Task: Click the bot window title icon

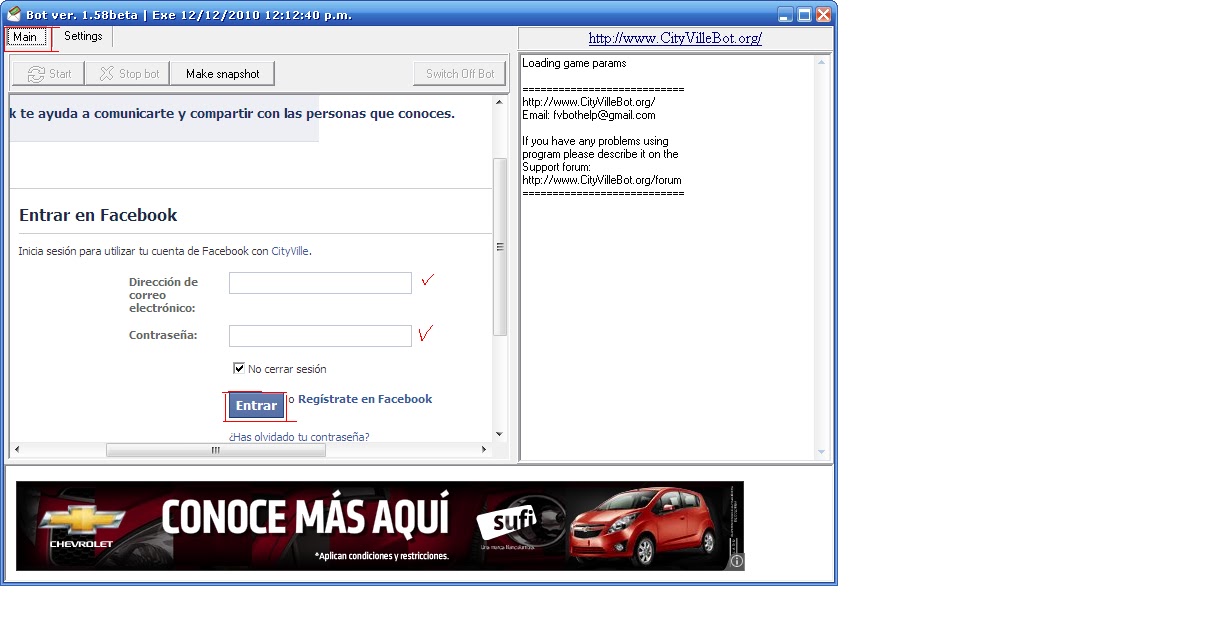Action: [14, 14]
